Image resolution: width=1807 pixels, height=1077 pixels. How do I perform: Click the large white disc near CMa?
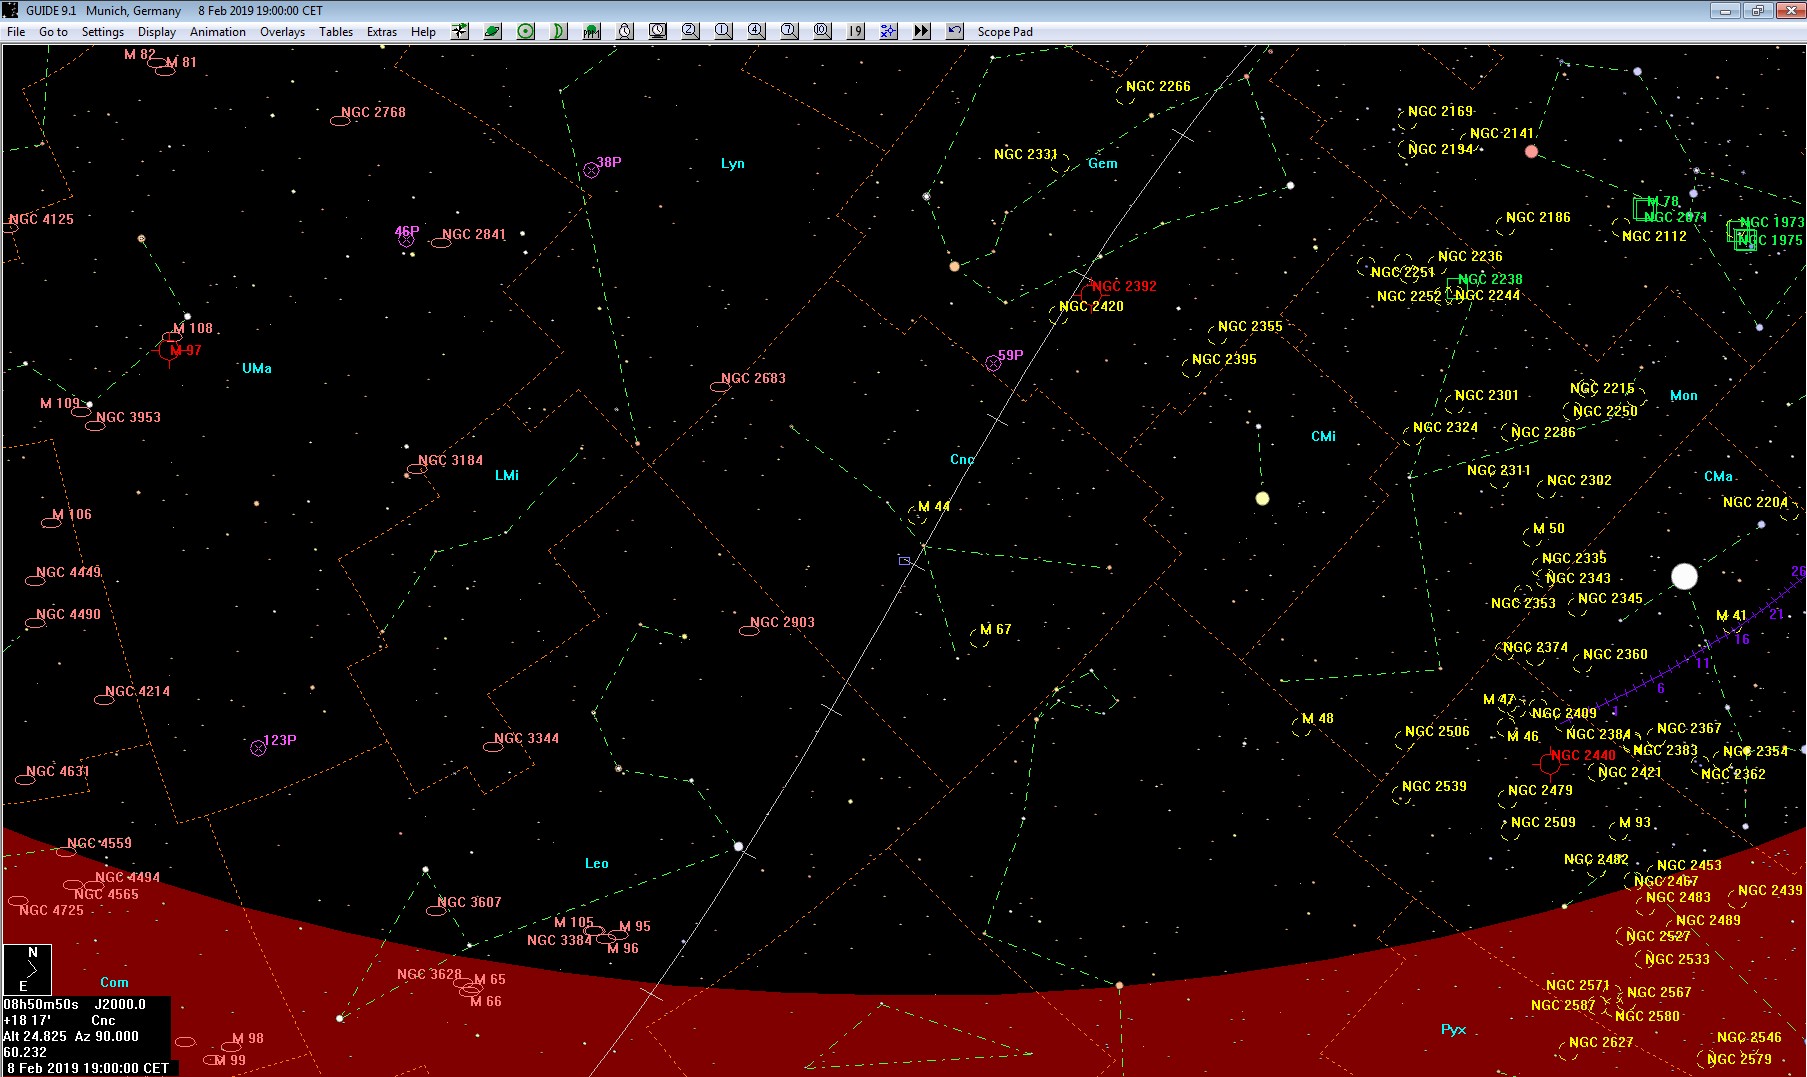pos(1685,576)
